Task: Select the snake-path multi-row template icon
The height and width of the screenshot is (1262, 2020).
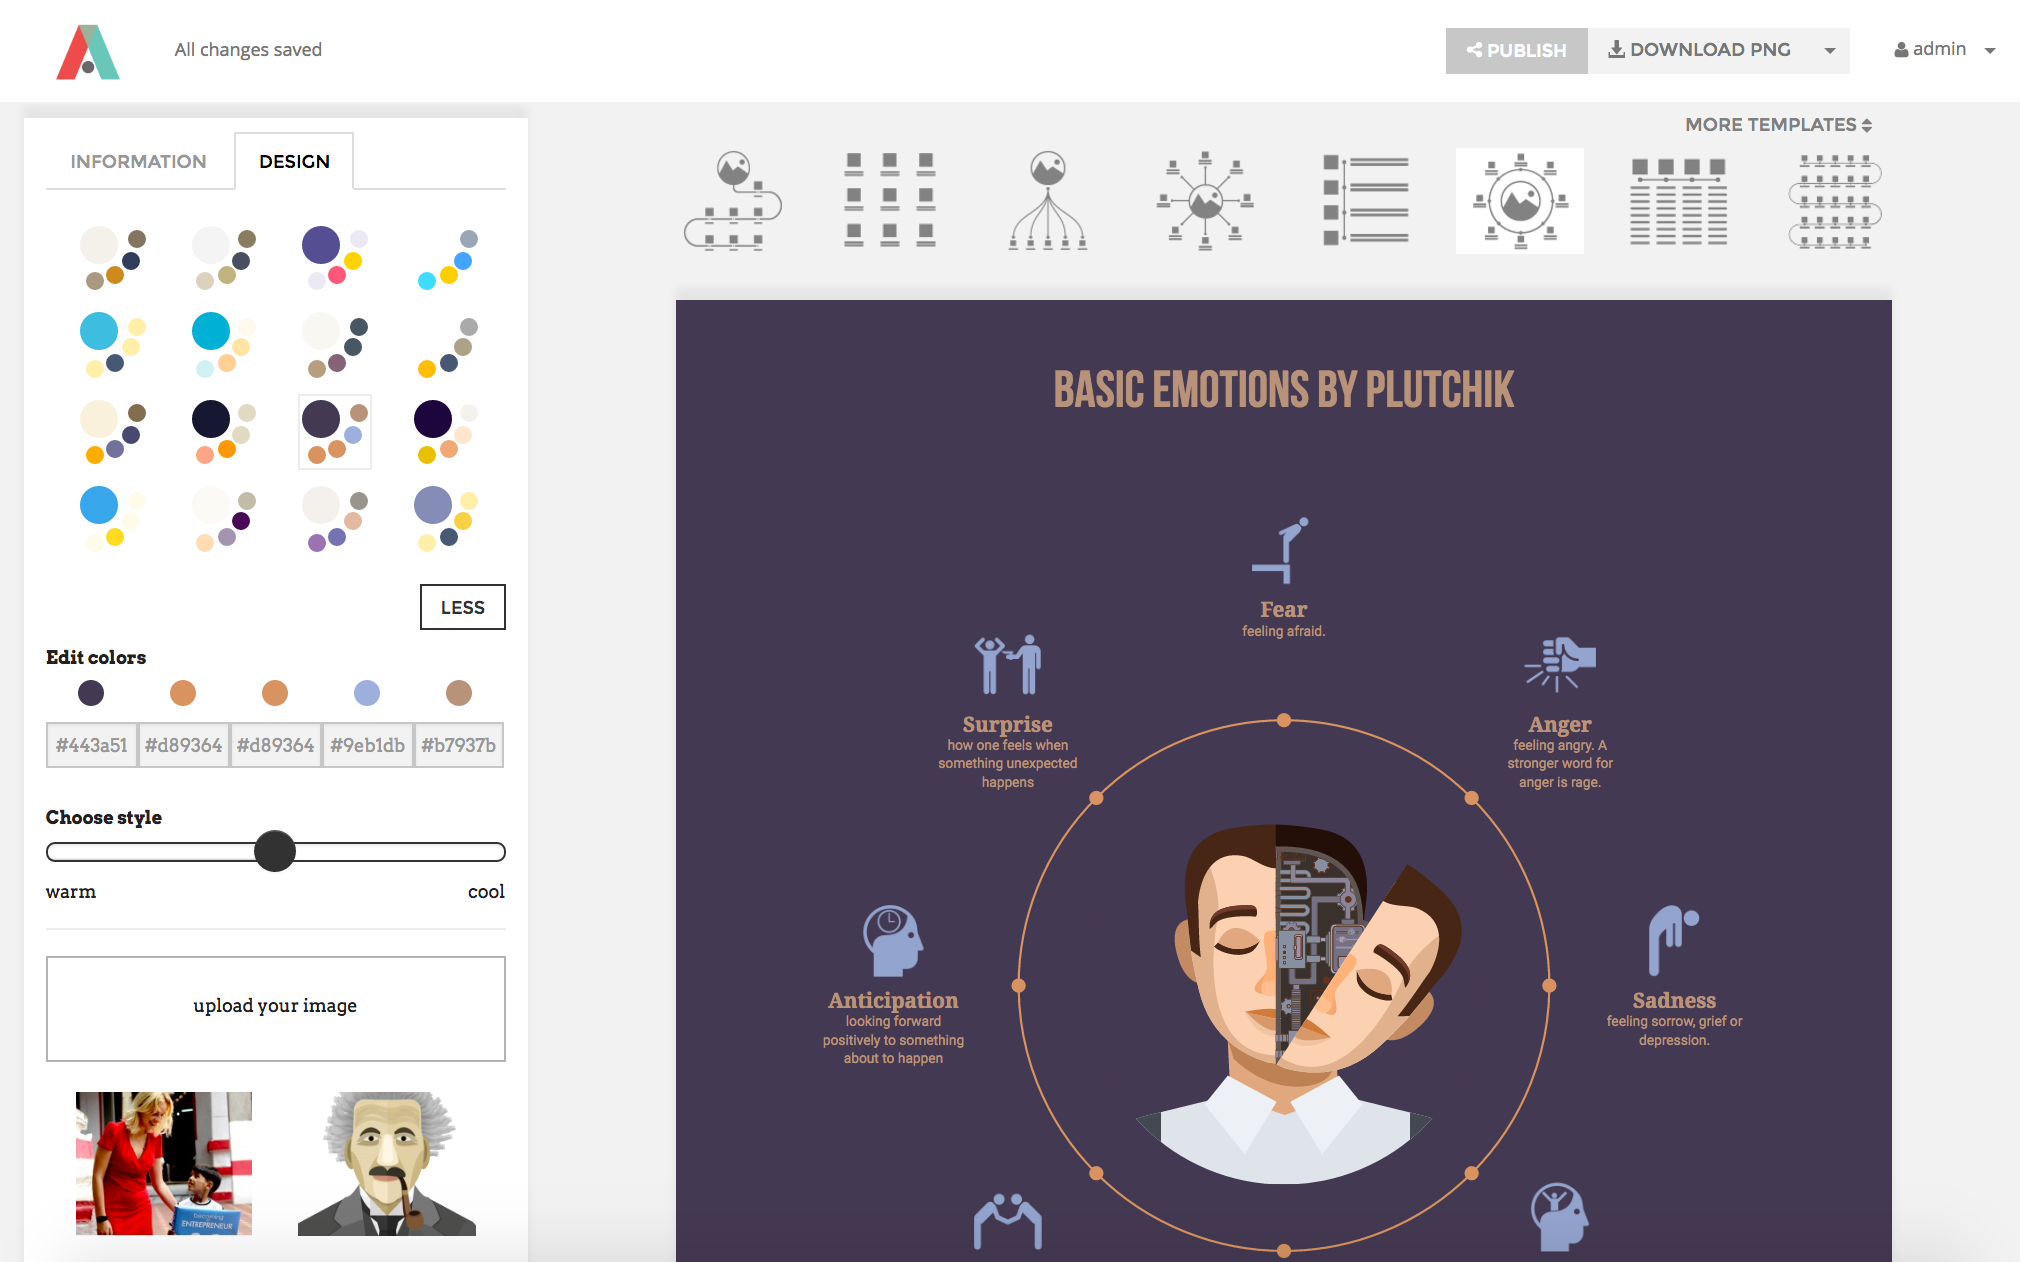Action: 1835,200
